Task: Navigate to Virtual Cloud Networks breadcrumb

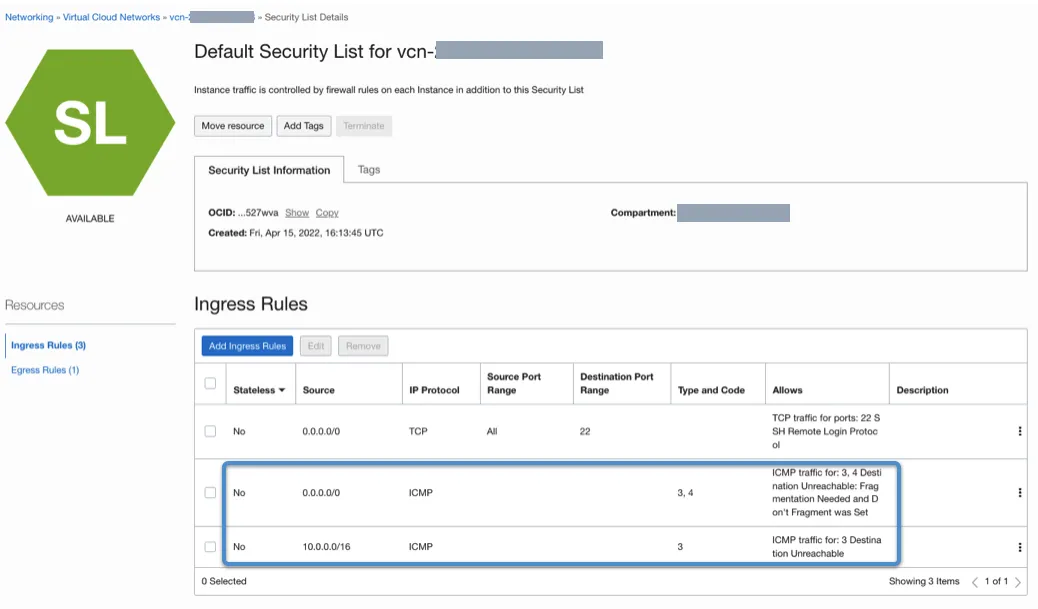Action: pos(111,18)
